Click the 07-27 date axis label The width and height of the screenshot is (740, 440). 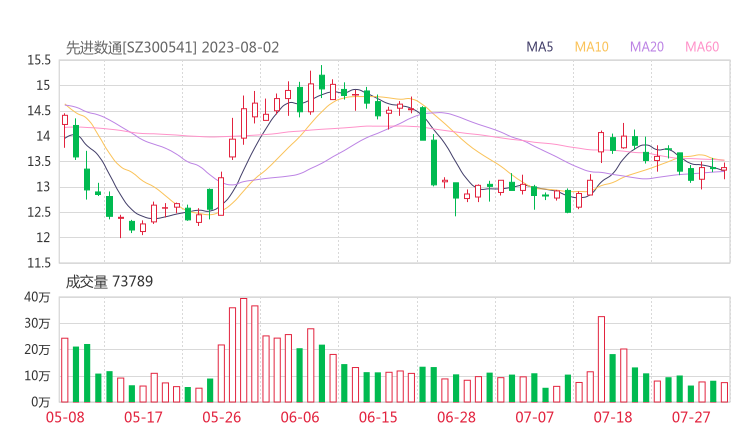(691, 417)
